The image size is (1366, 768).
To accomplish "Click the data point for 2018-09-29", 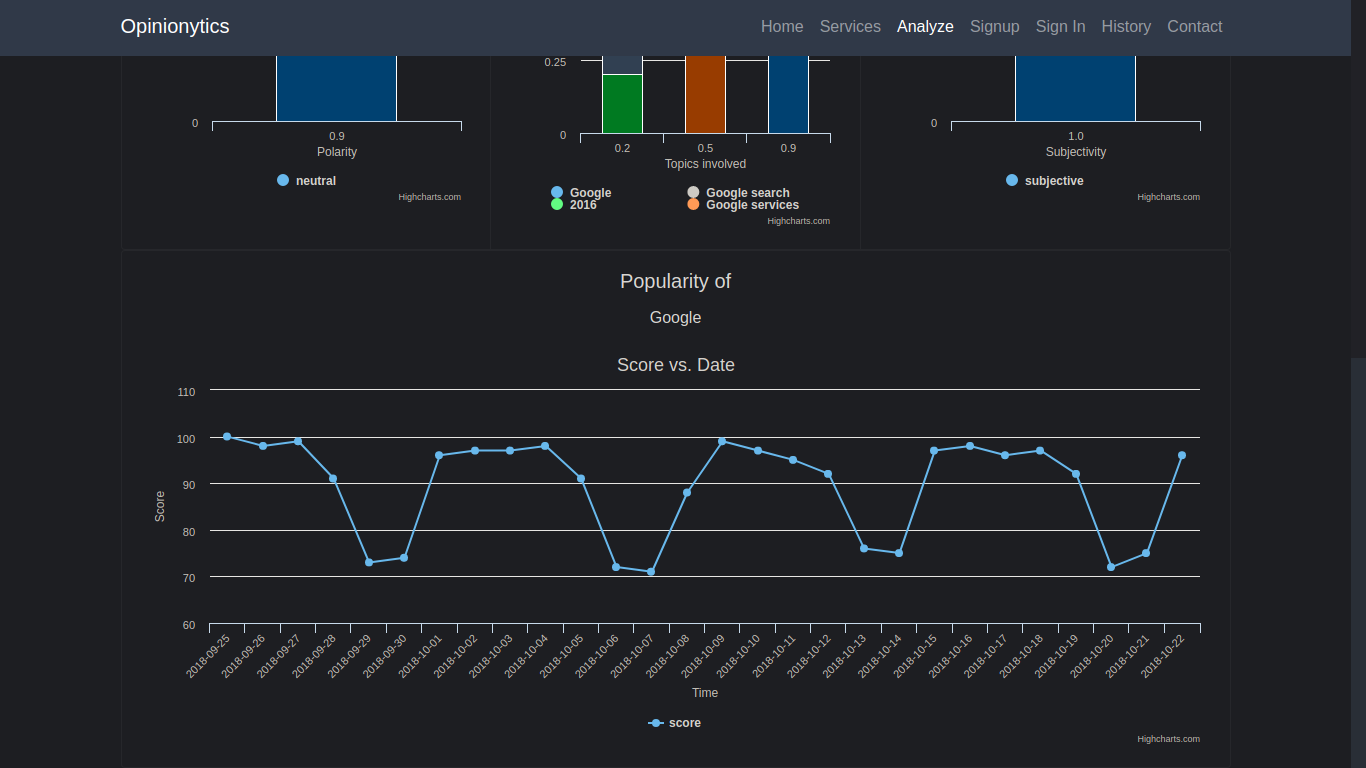I will tap(369, 563).
